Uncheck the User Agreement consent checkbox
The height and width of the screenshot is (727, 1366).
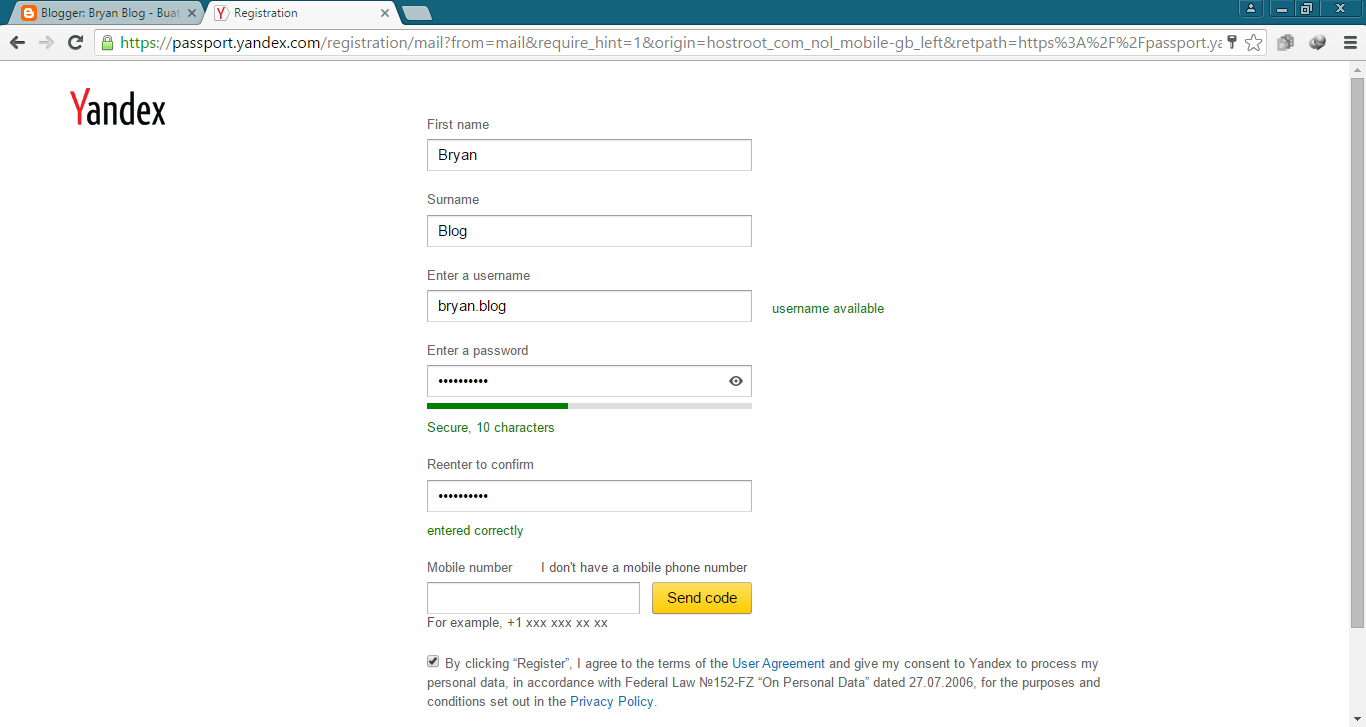click(x=433, y=661)
